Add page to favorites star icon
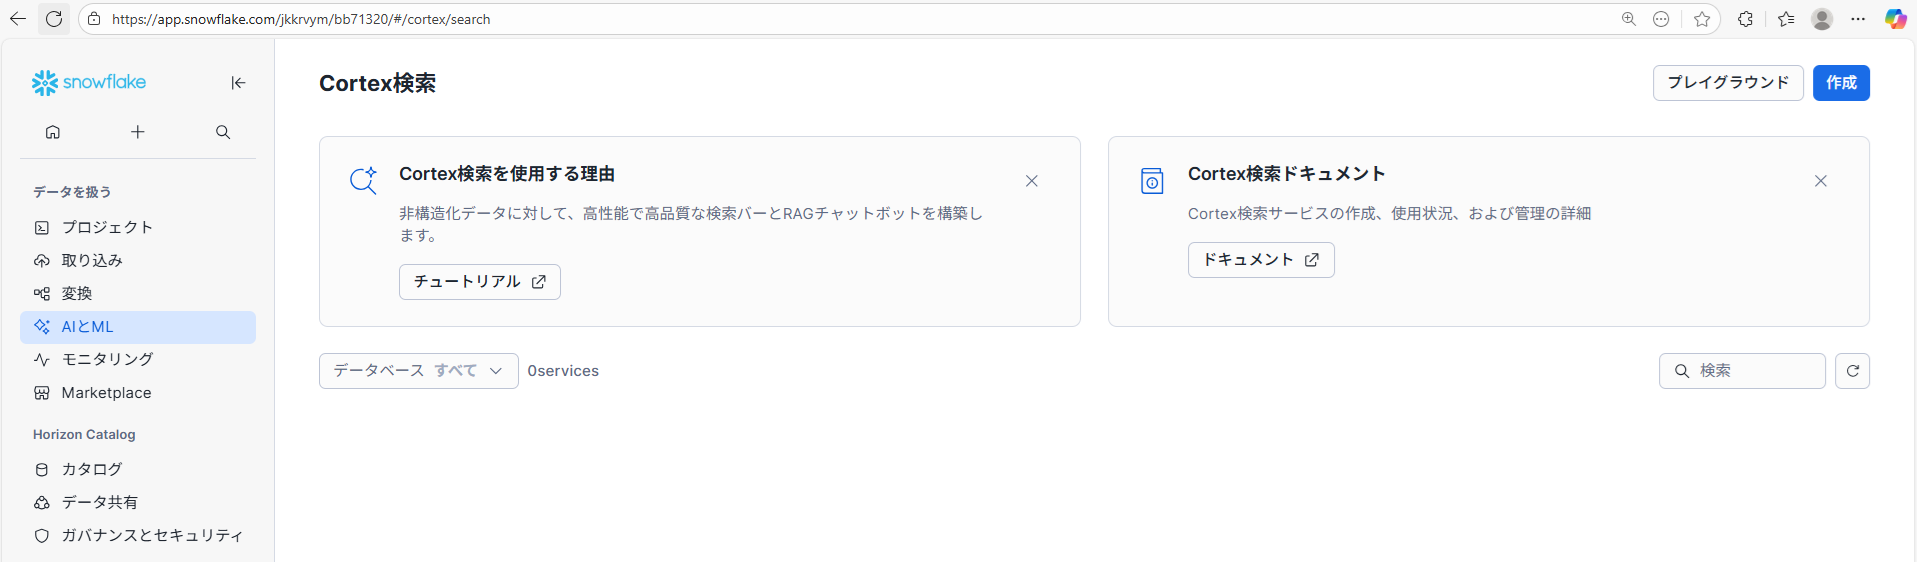1917x562 pixels. click(1702, 19)
